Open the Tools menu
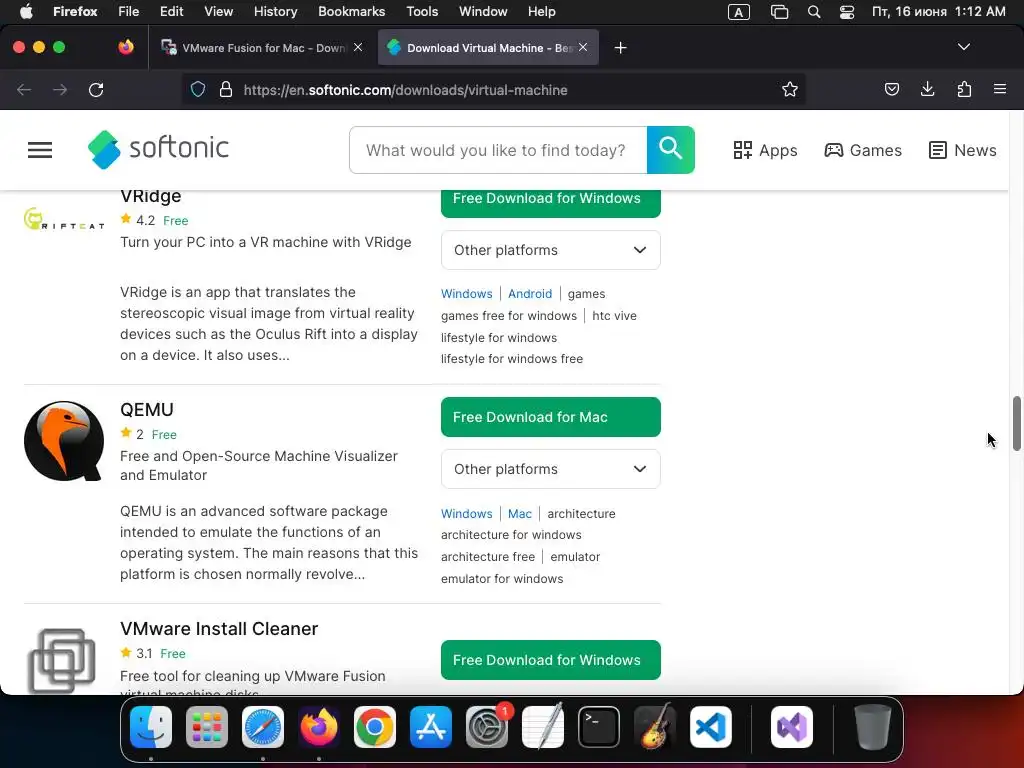 pyautogui.click(x=422, y=12)
